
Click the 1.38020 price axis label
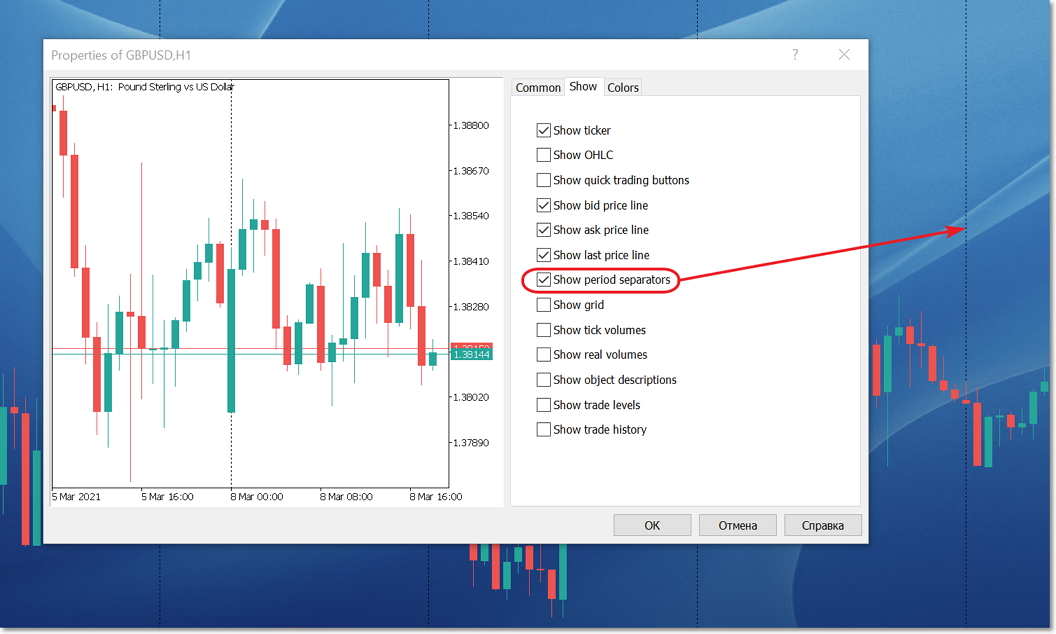tap(471, 397)
